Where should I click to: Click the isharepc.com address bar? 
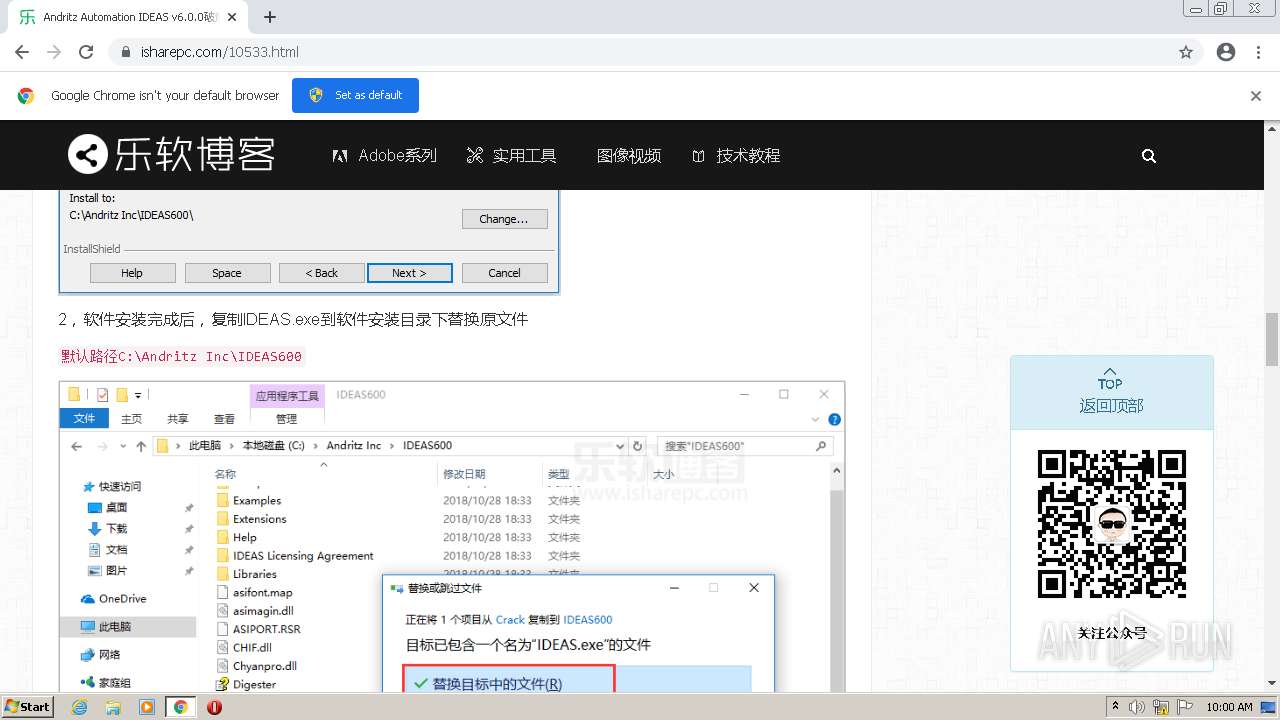tap(640, 52)
